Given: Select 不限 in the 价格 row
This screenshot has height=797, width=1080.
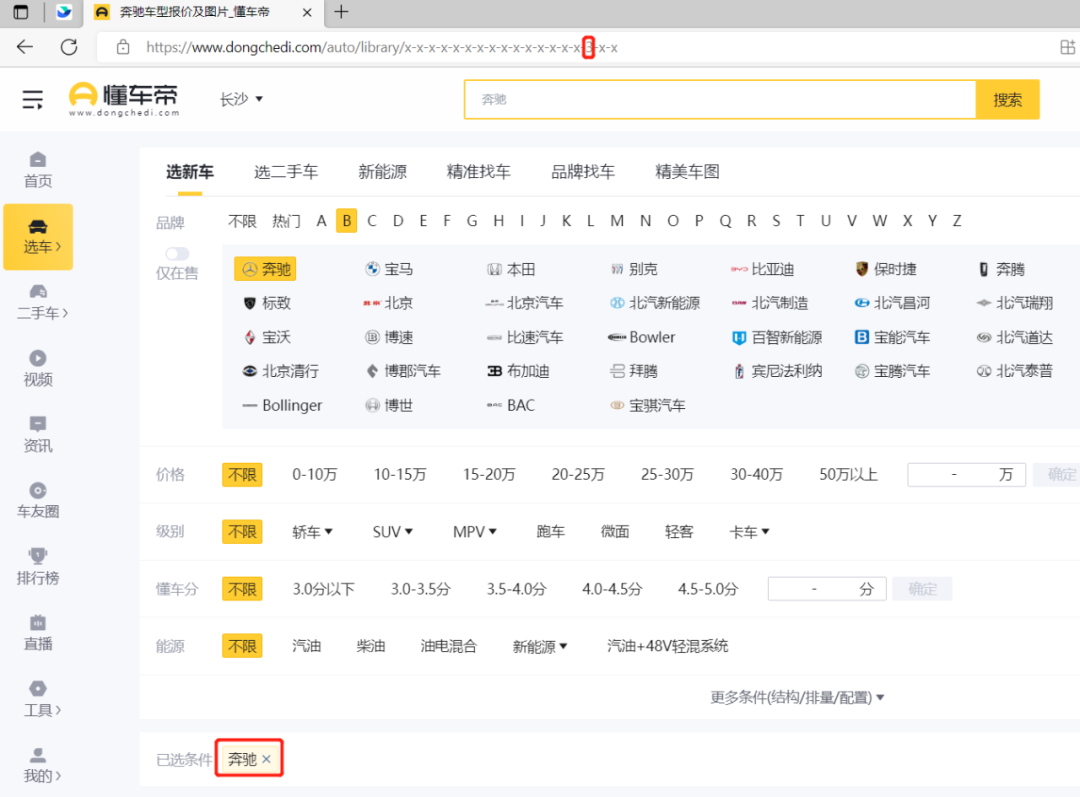Looking at the screenshot, I should 242,475.
